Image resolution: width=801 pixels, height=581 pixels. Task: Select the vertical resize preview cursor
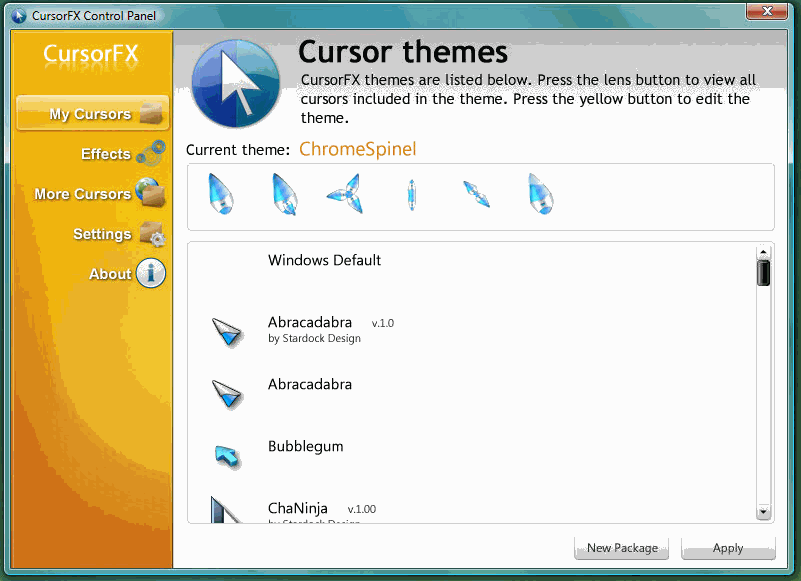(x=412, y=195)
